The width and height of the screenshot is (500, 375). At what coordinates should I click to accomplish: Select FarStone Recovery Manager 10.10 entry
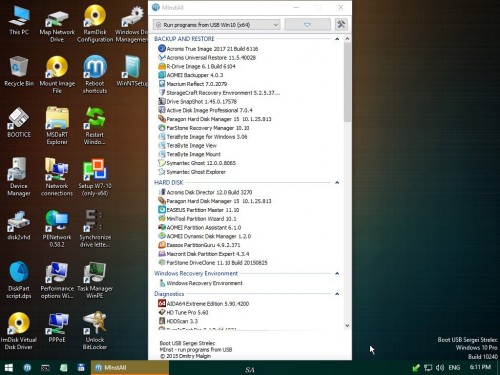[x=204, y=128]
